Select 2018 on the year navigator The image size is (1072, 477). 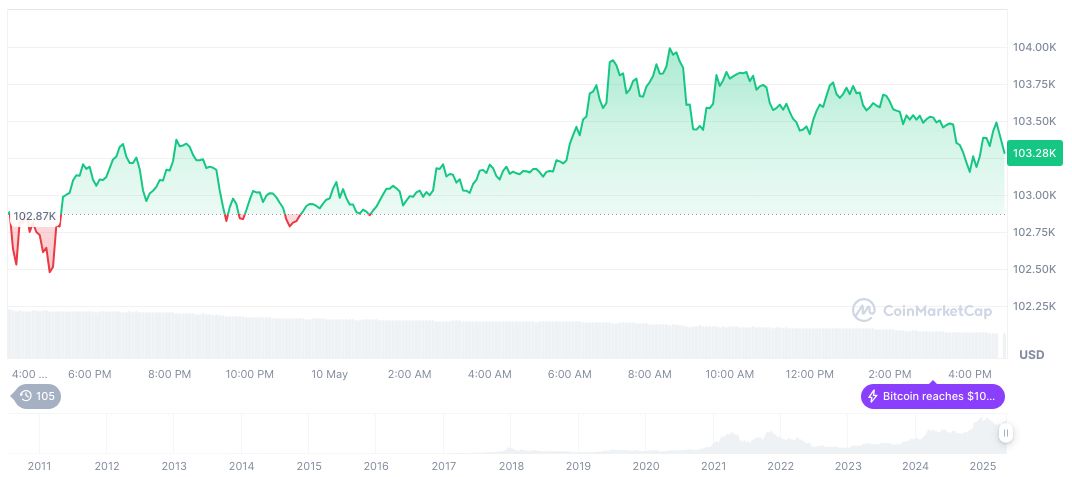click(x=511, y=466)
